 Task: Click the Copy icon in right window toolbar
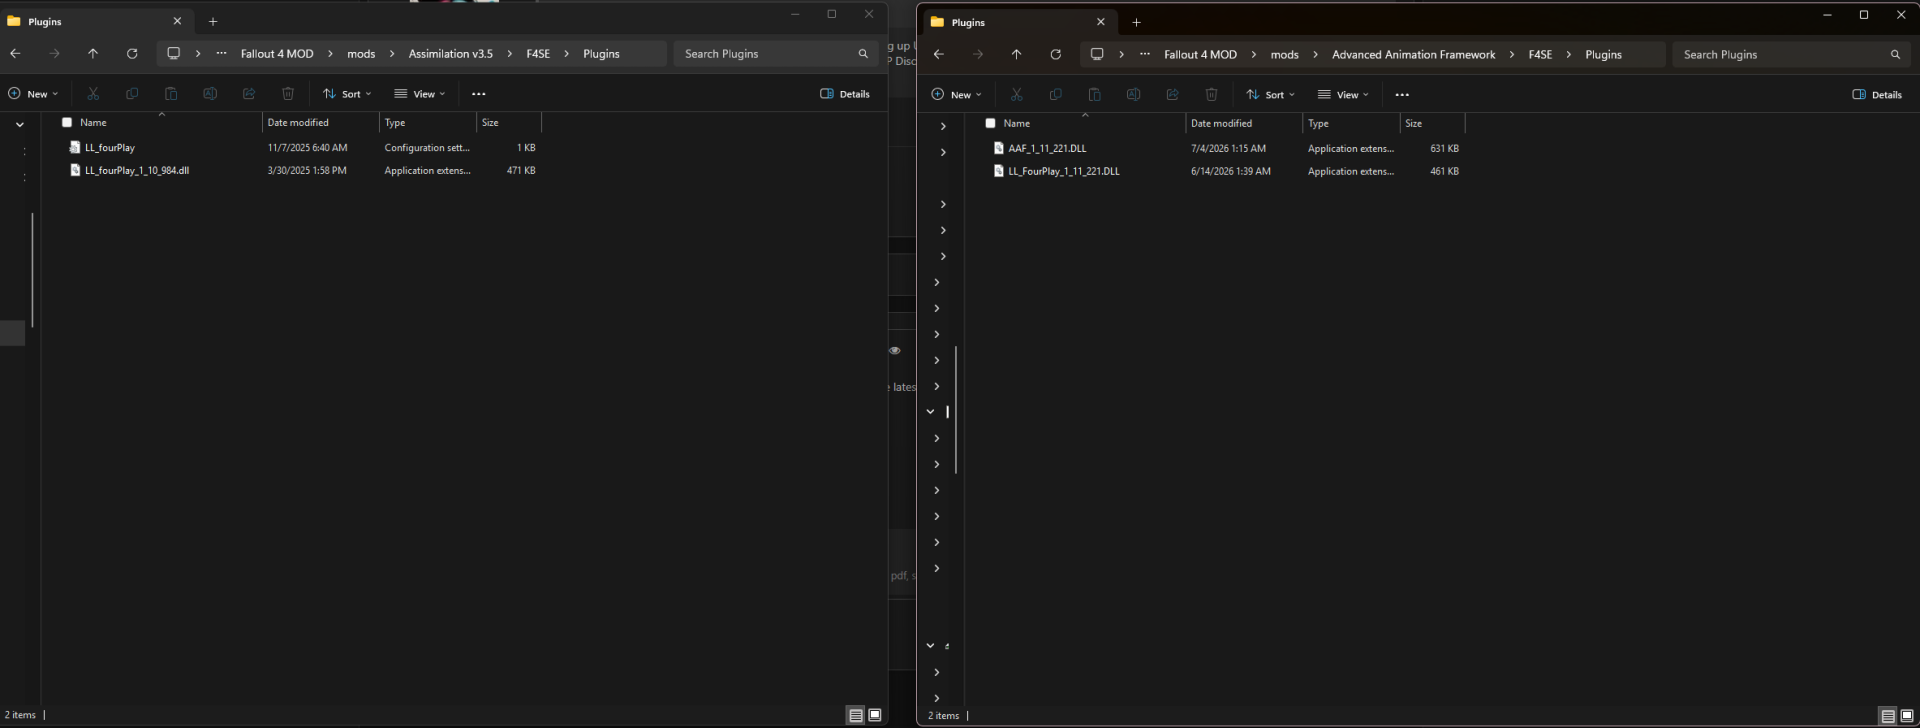(x=1055, y=95)
